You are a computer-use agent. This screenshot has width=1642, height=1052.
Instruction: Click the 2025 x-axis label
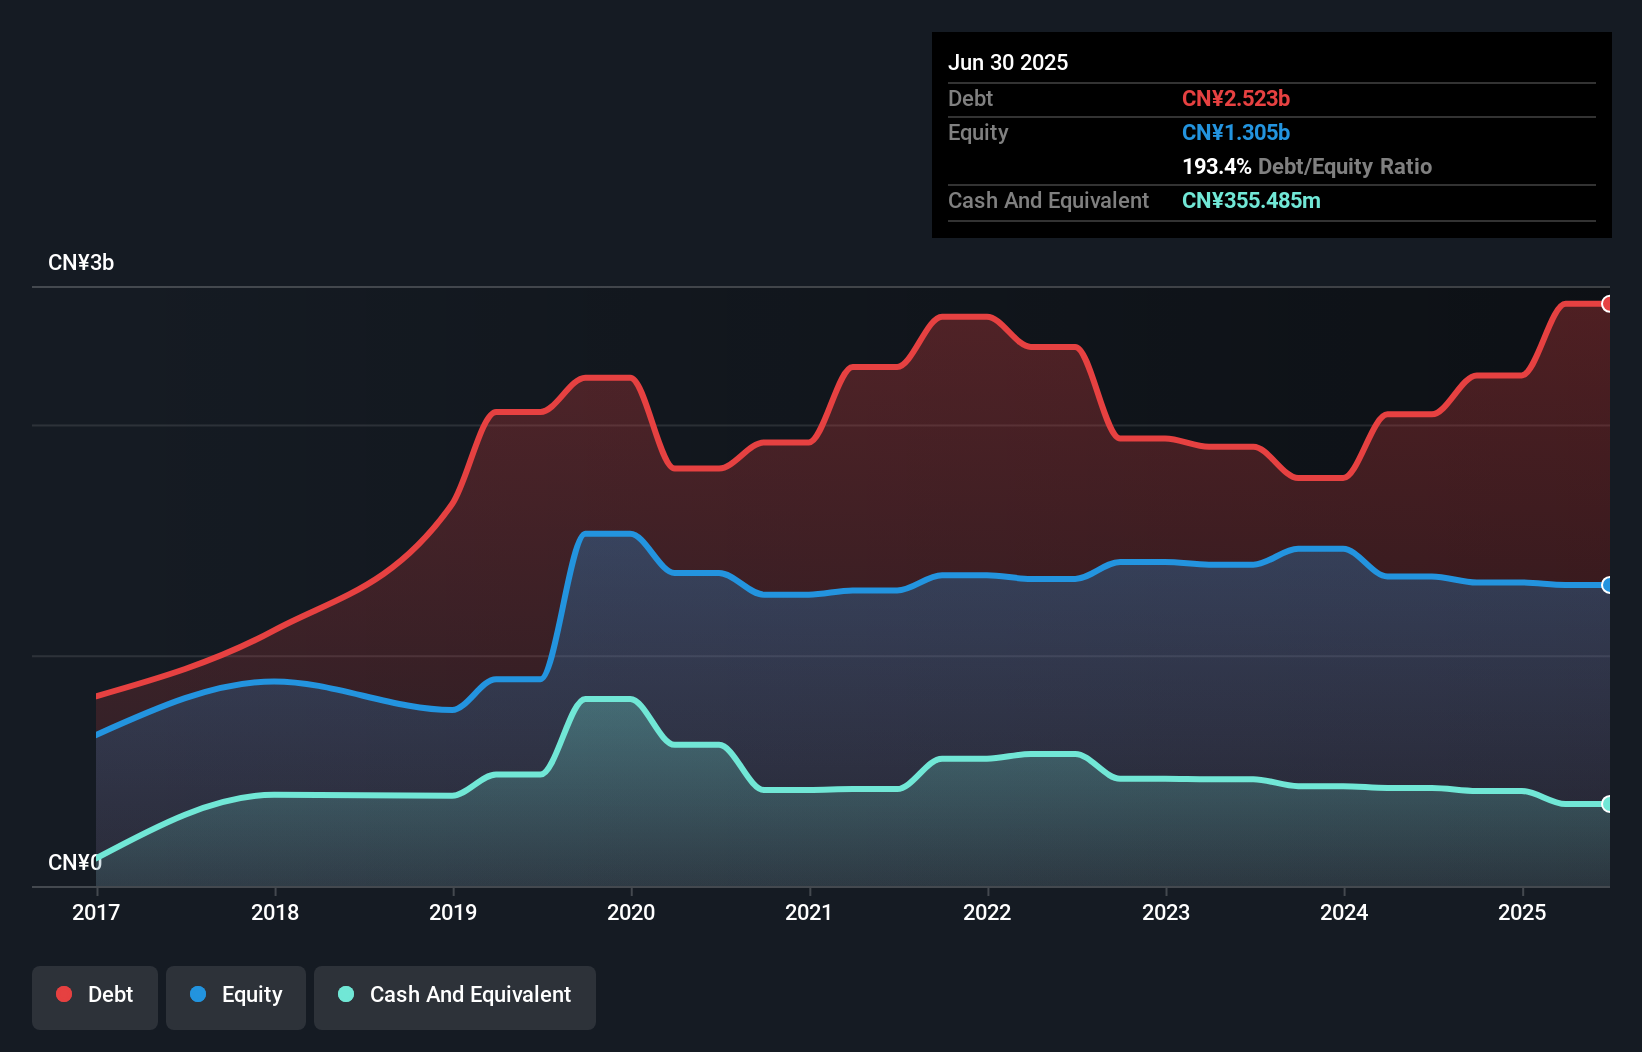[1522, 912]
